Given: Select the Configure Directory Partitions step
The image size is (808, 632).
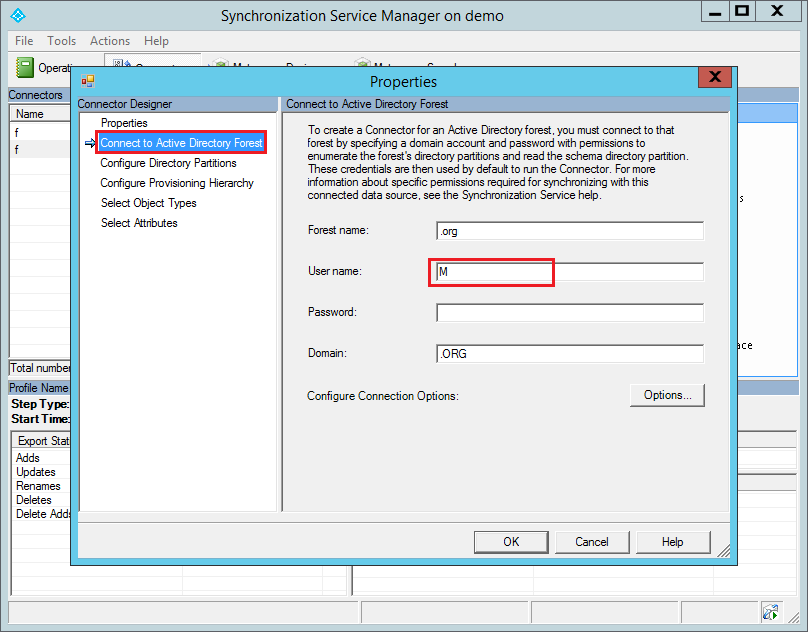Looking at the screenshot, I should [169, 163].
